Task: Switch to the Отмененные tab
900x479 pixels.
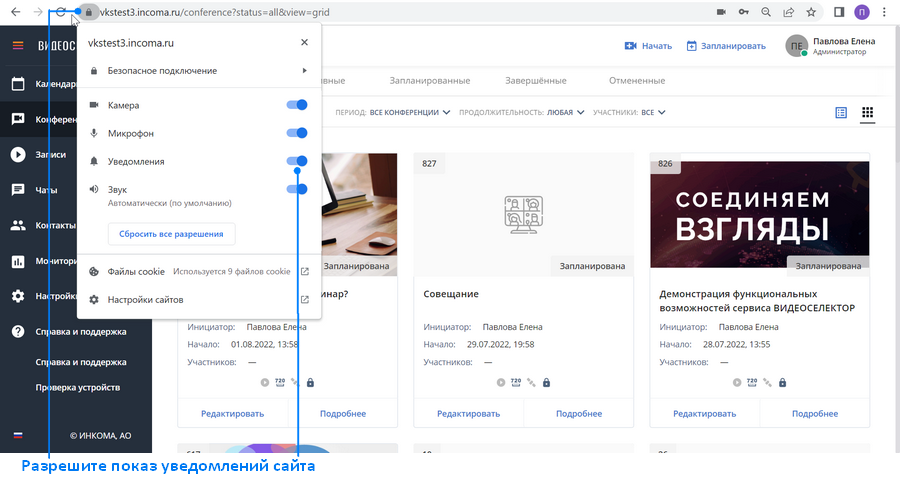Action: click(x=637, y=81)
